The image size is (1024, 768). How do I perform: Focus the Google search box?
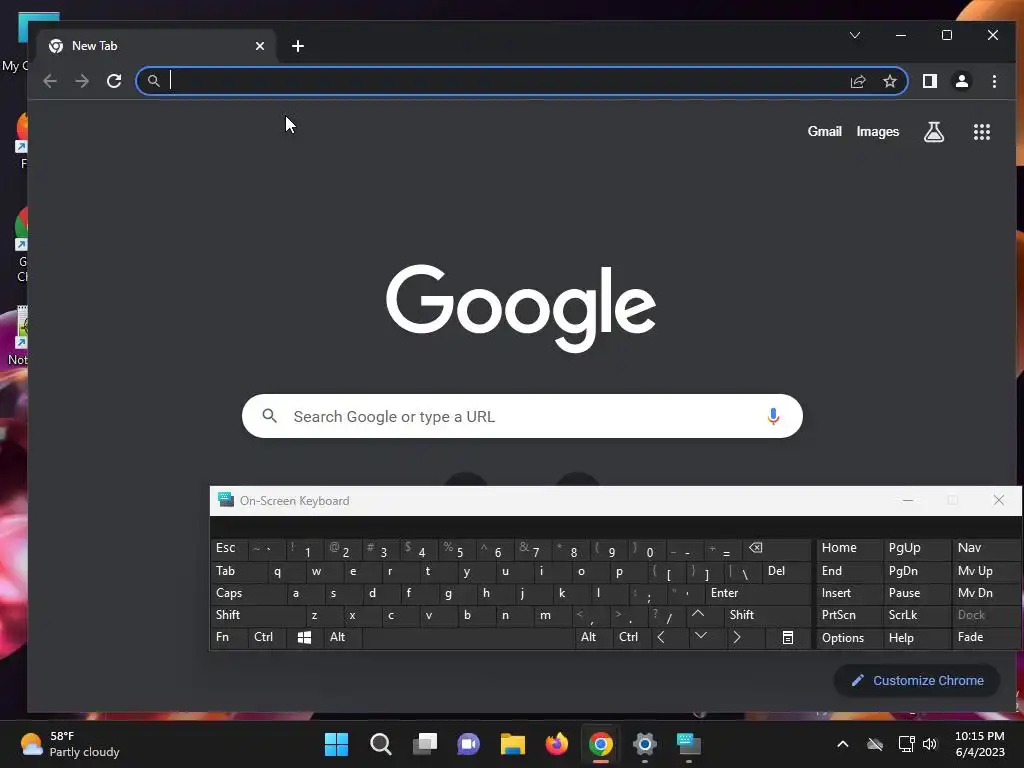pyautogui.click(x=522, y=417)
